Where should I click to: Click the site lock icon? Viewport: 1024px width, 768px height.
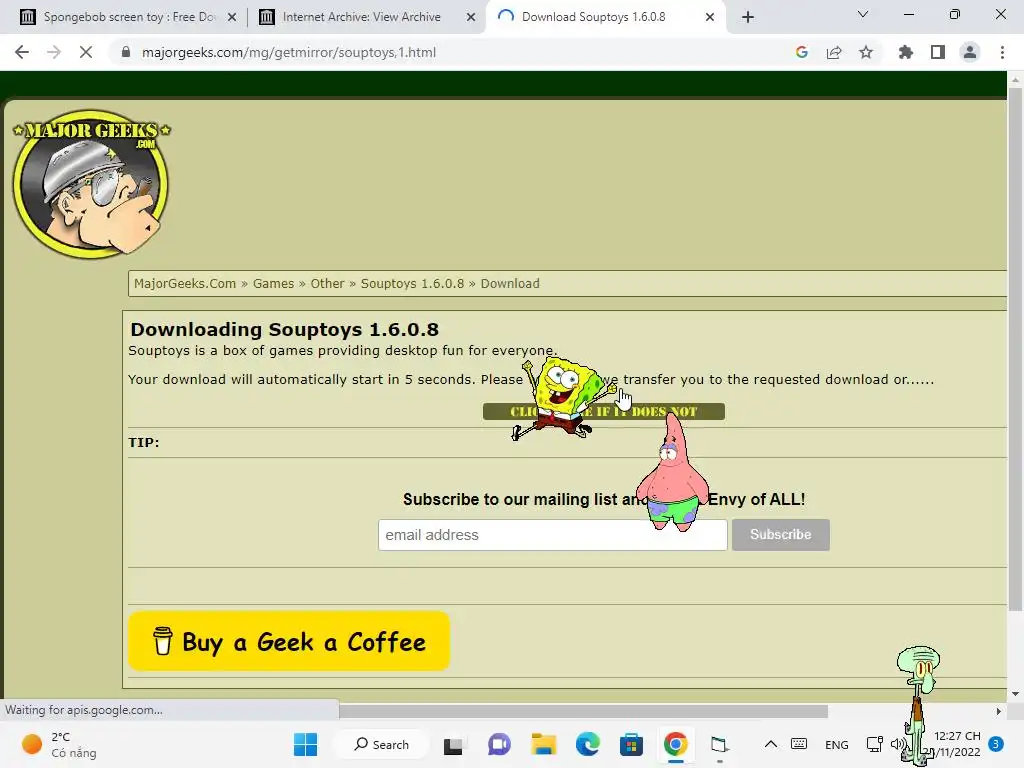click(126, 52)
